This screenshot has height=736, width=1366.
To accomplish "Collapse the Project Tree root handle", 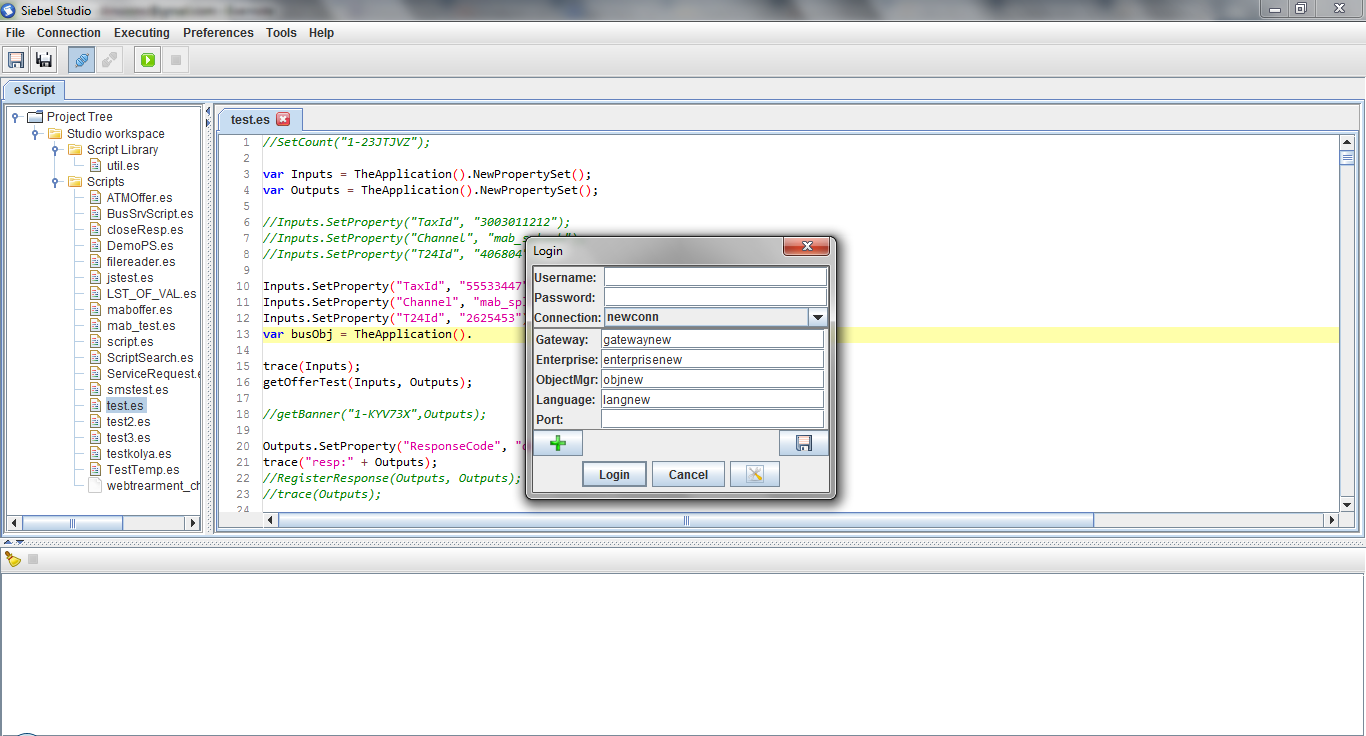I will click(x=16, y=117).
